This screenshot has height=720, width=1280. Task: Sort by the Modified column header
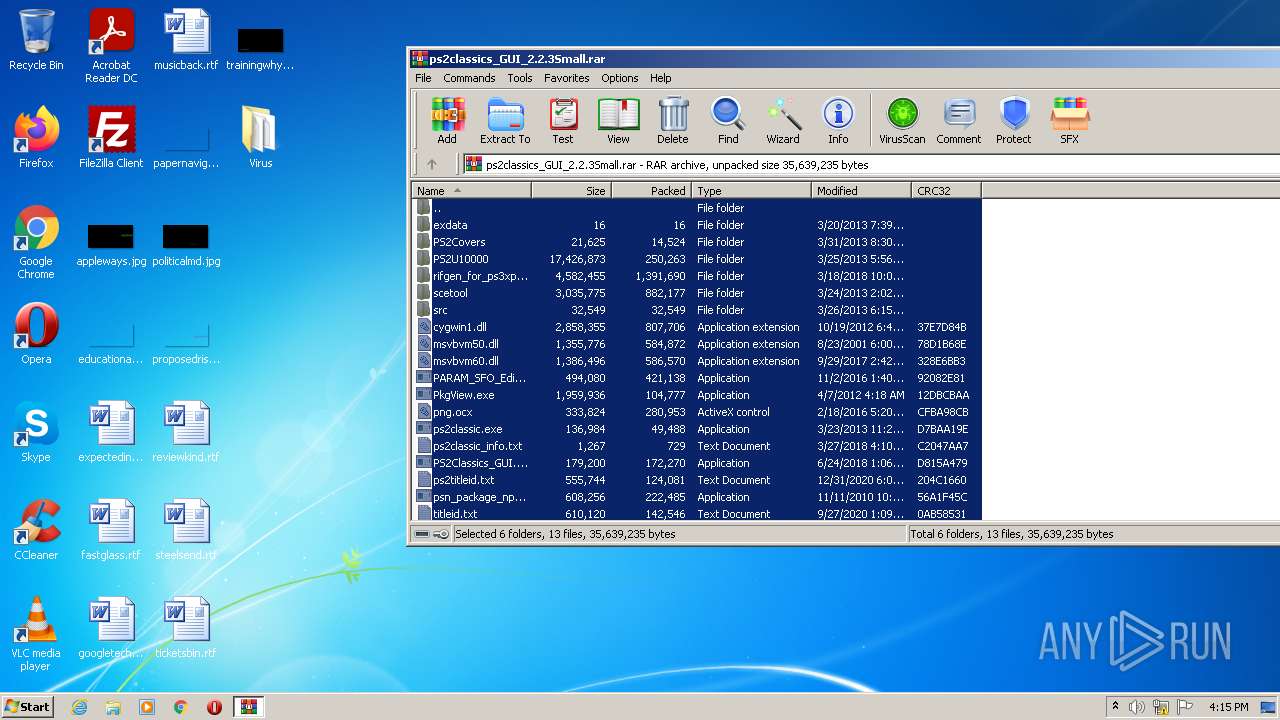pyautogui.click(x=861, y=190)
